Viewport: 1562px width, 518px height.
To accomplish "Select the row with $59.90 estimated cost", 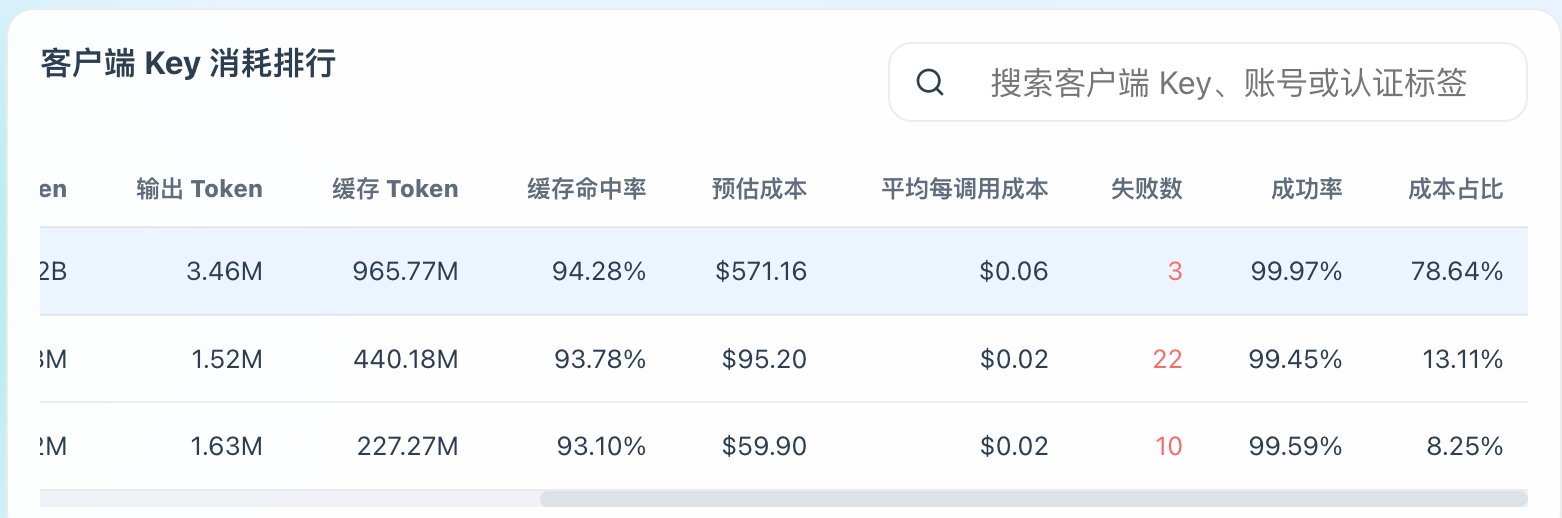I will [x=784, y=446].
